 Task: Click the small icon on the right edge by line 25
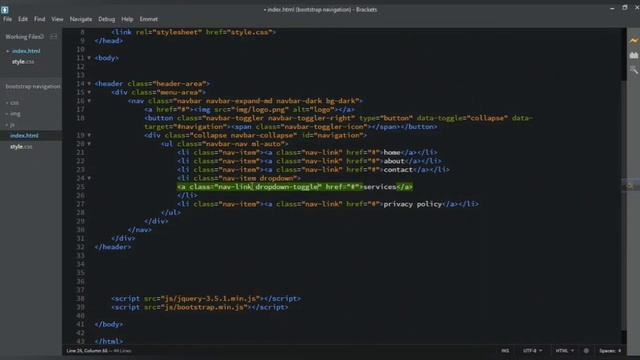click(x=630, y=186)
